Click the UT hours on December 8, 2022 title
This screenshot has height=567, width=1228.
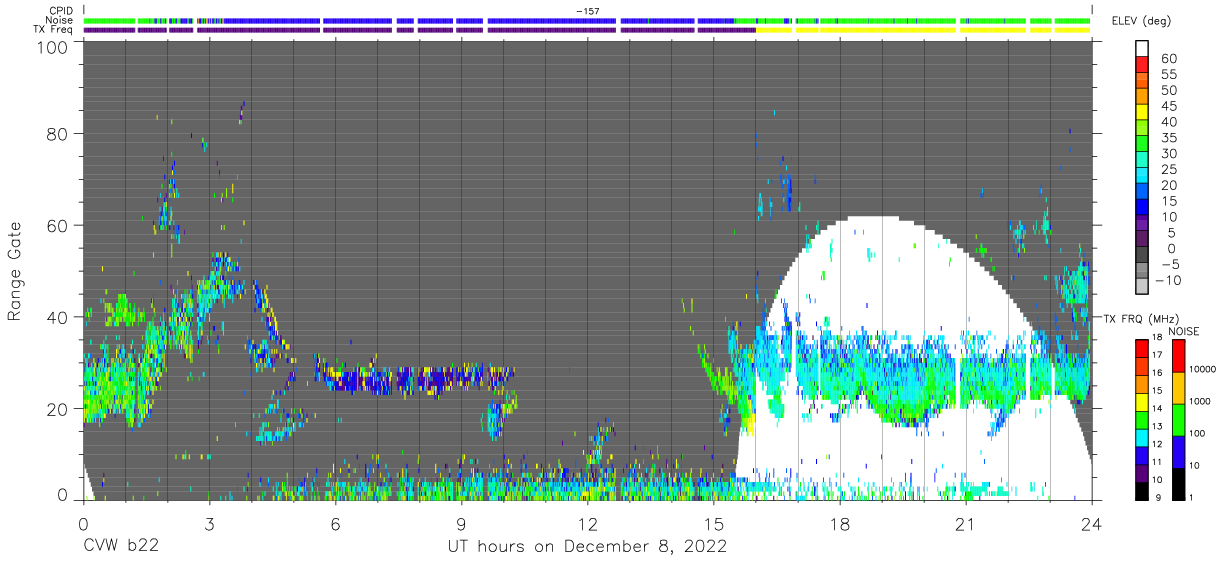tap(587, 548)
